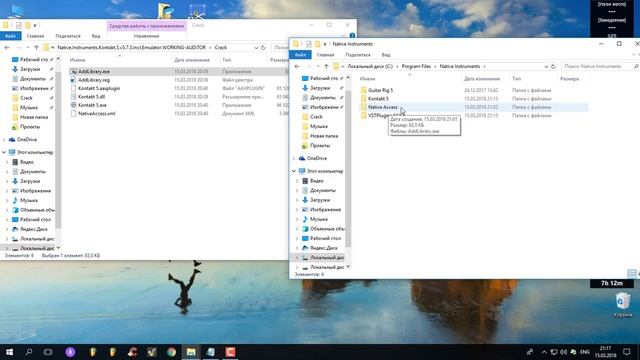Open Поделиться tab in Native Instruments window
The height and width of the screenshot is (360, 640).
358,55
